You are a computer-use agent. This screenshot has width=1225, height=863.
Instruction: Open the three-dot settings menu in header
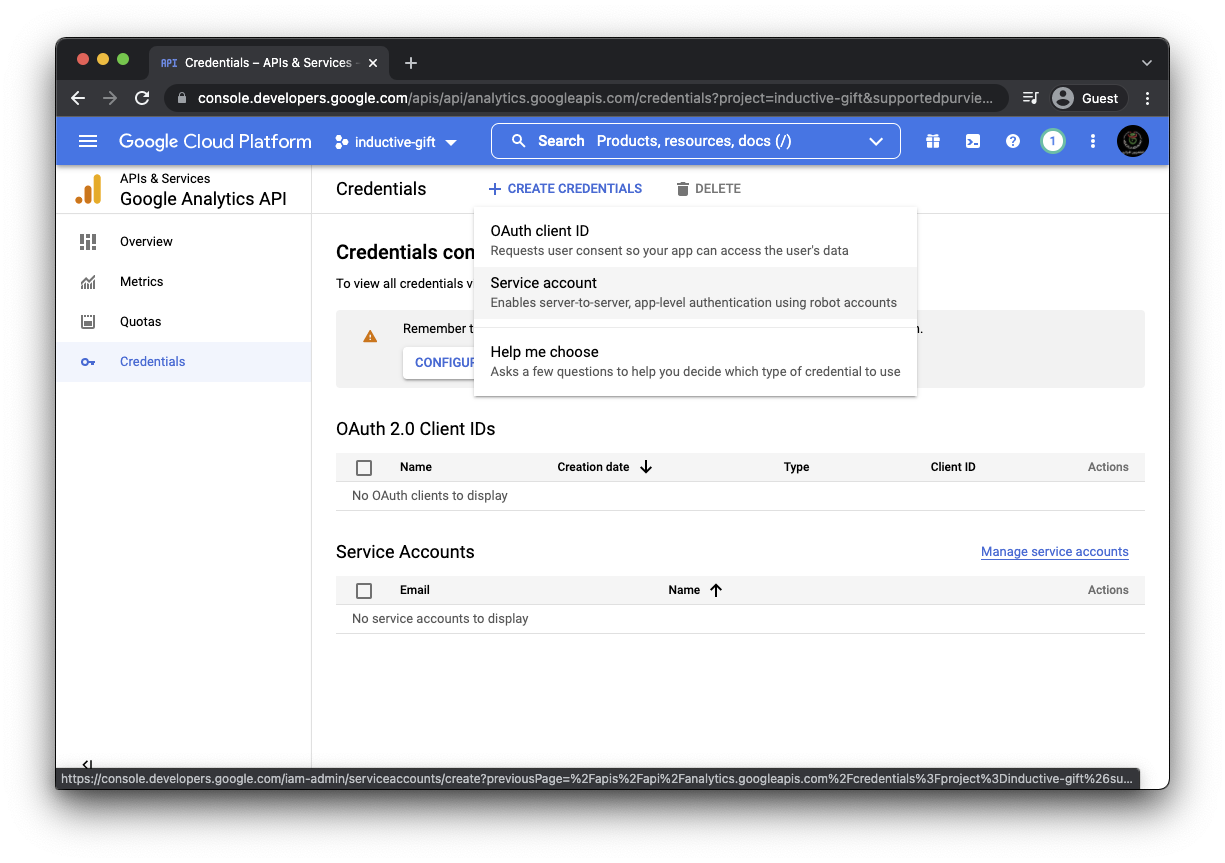(x=1092, y=141)
